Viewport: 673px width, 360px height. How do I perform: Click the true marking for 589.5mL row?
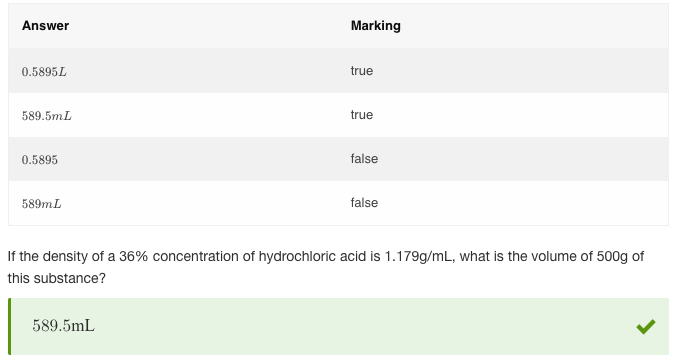click(362, 115)
